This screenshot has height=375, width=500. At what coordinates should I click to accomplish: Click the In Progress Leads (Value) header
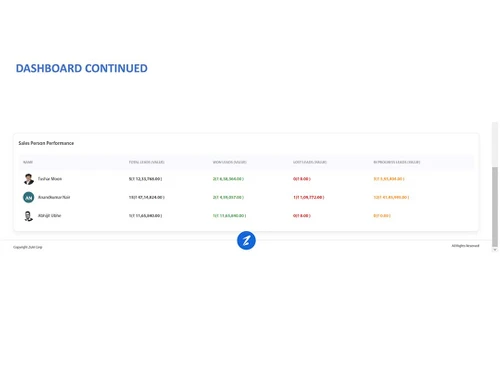pos(397,162)
